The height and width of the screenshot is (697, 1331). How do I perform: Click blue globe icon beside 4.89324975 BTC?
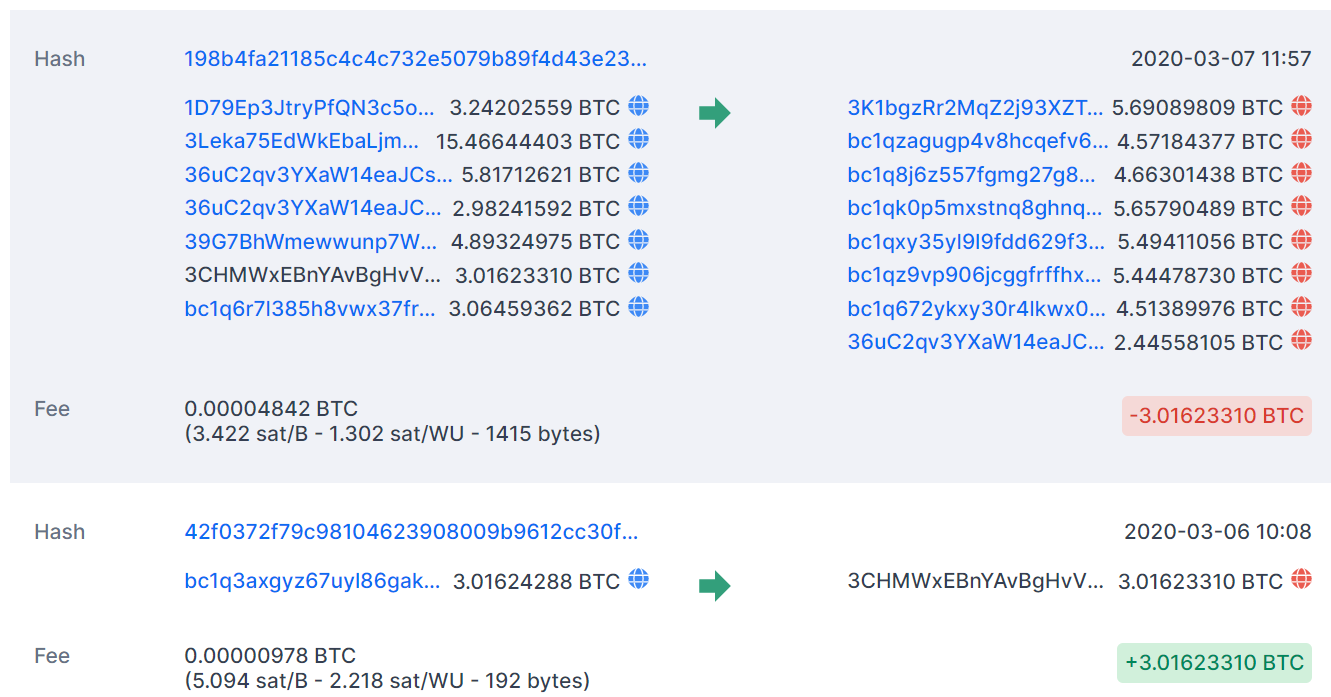(638, 240)
